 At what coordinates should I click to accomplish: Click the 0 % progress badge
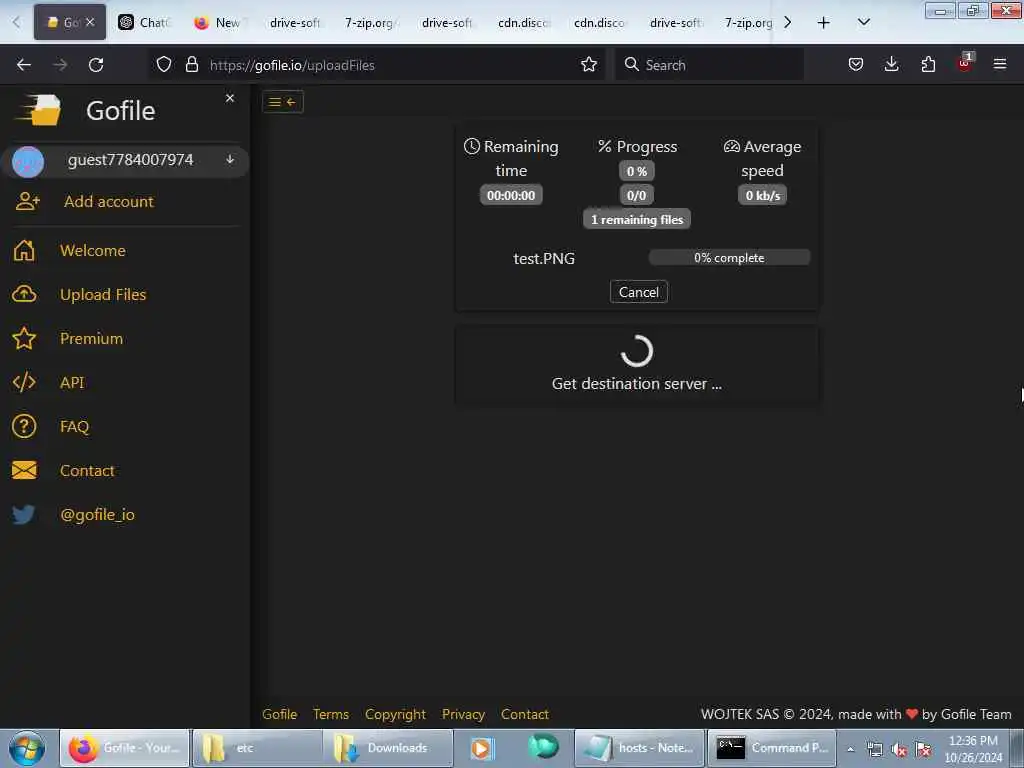click(x=637, y=171)
